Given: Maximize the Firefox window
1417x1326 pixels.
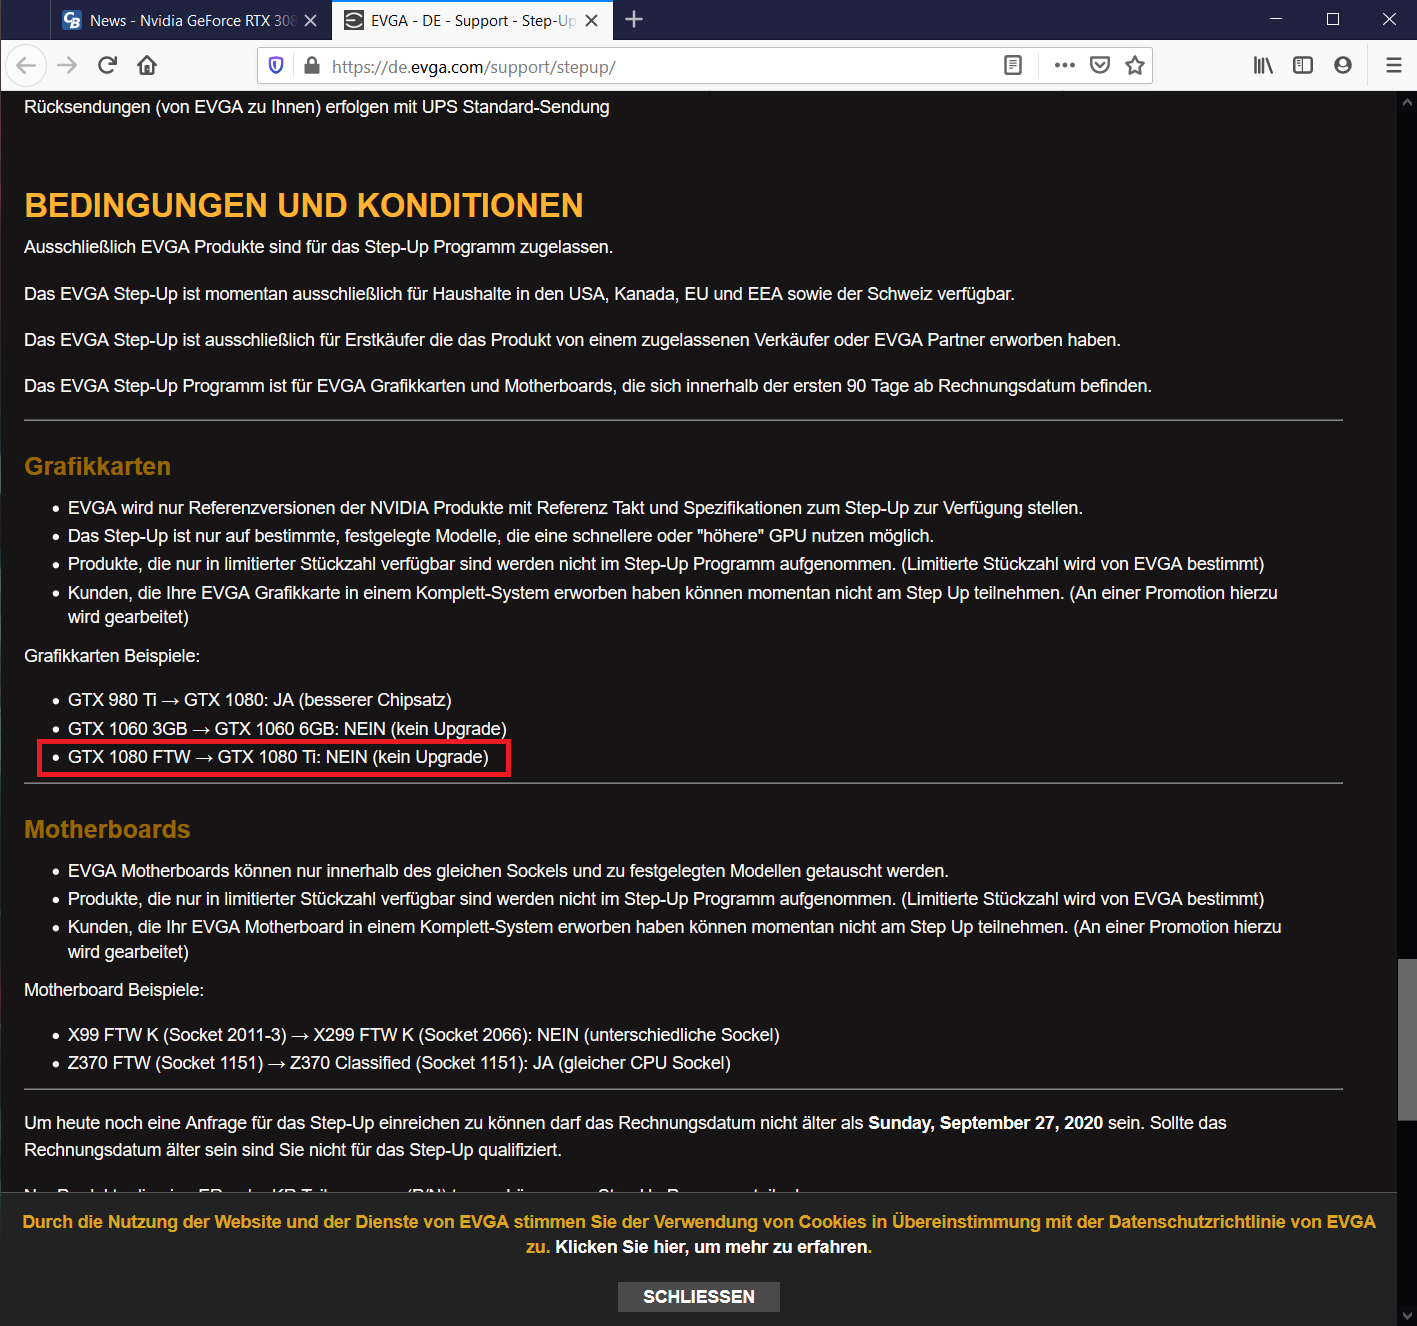Looking at the screenshot, I should click(x=1333, y=20).
